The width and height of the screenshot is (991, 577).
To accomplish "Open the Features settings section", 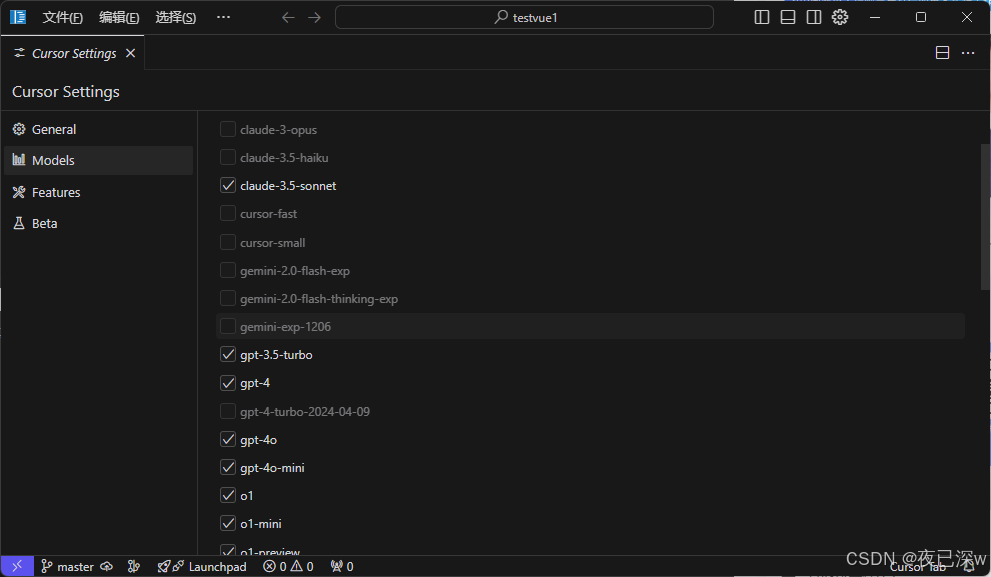I will click(x=99, y=192).
